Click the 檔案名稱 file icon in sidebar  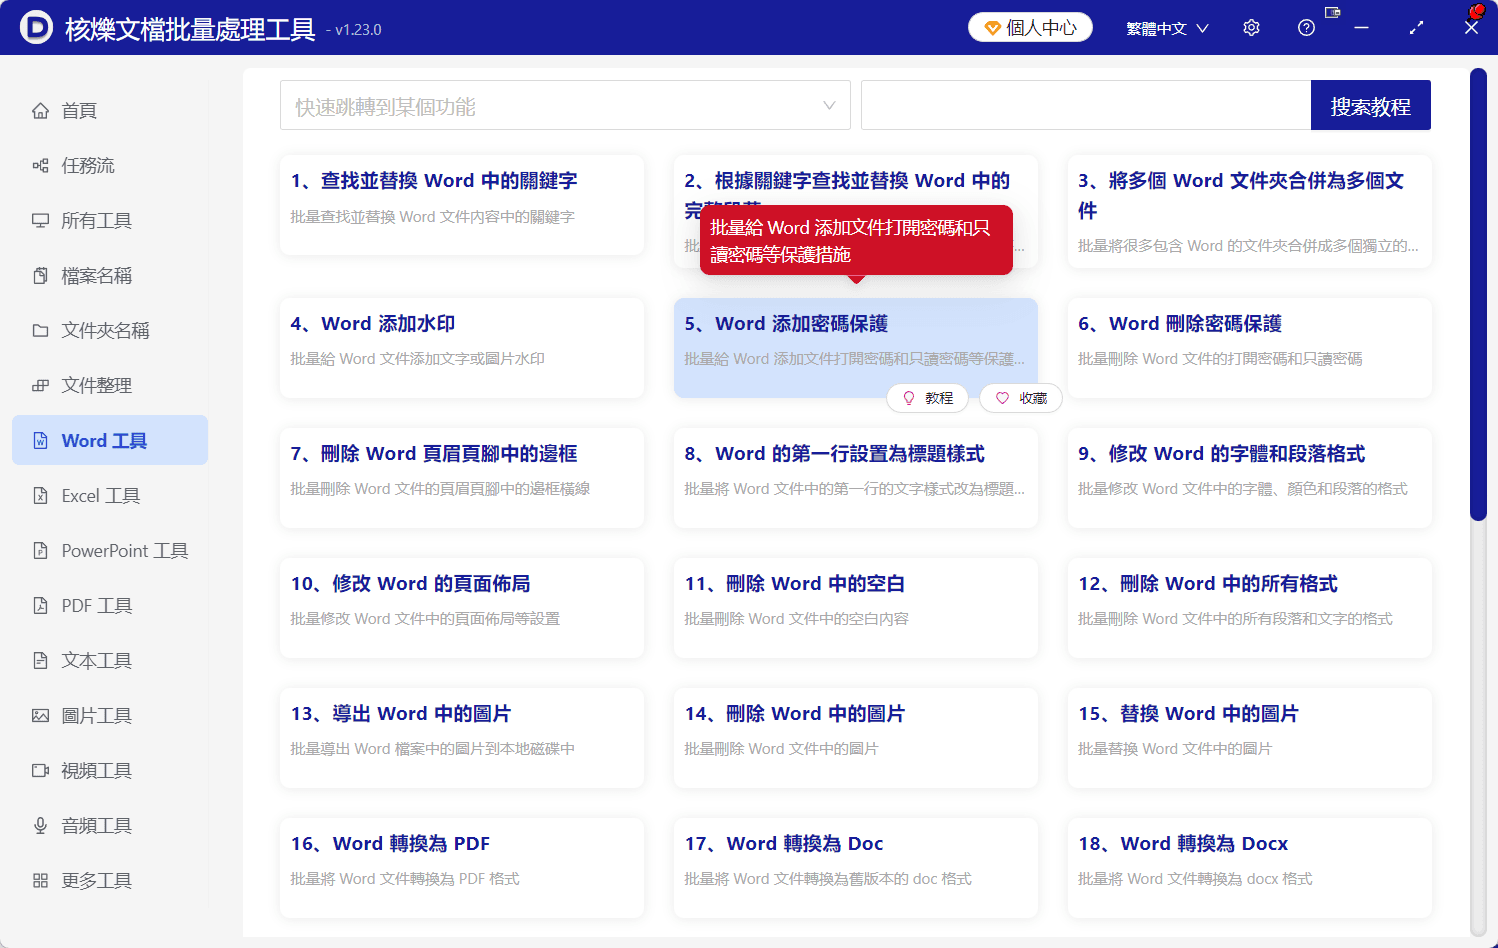[x=40, y=275]
